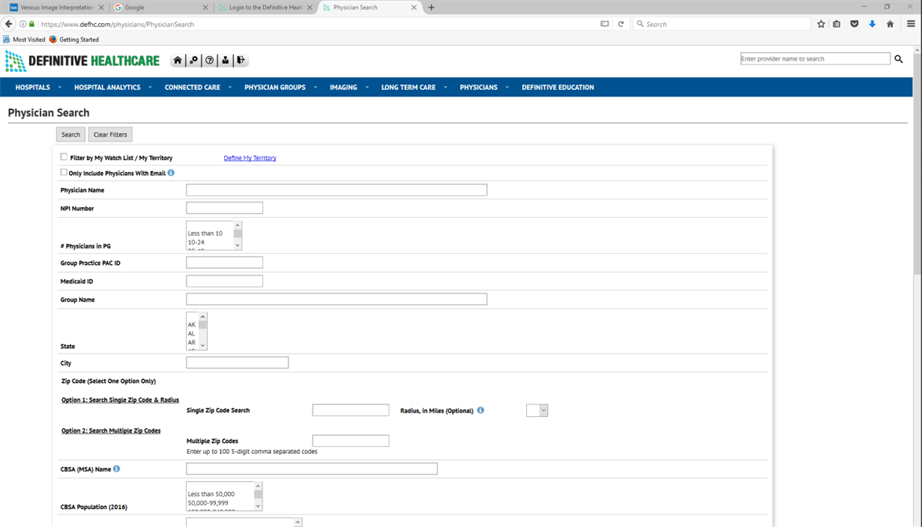Open the Firefox hamburger menu
922x527 pixels.
pyautogui.click(x=911, y=24)
